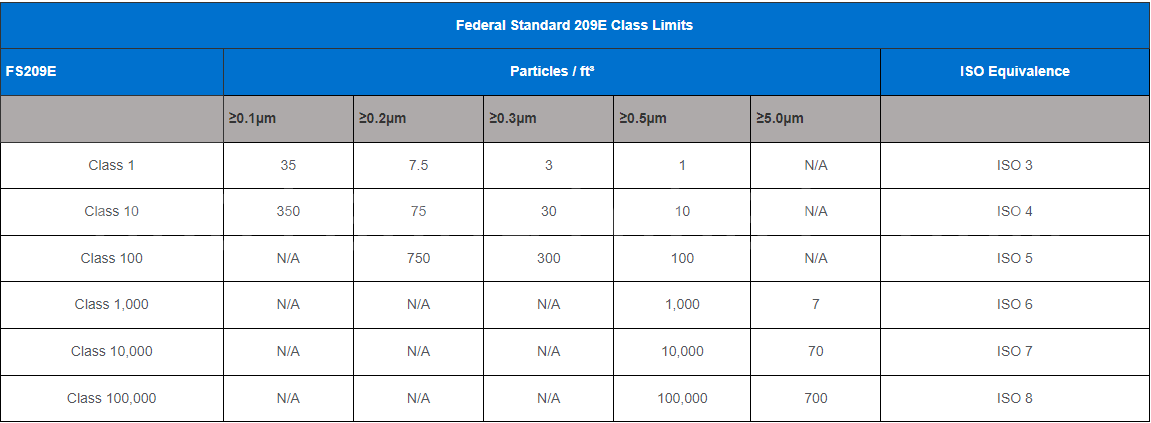The image size is (1151, 423).
Task: Click the ≥0.2µm subheader cell
Action: [382, 119]
